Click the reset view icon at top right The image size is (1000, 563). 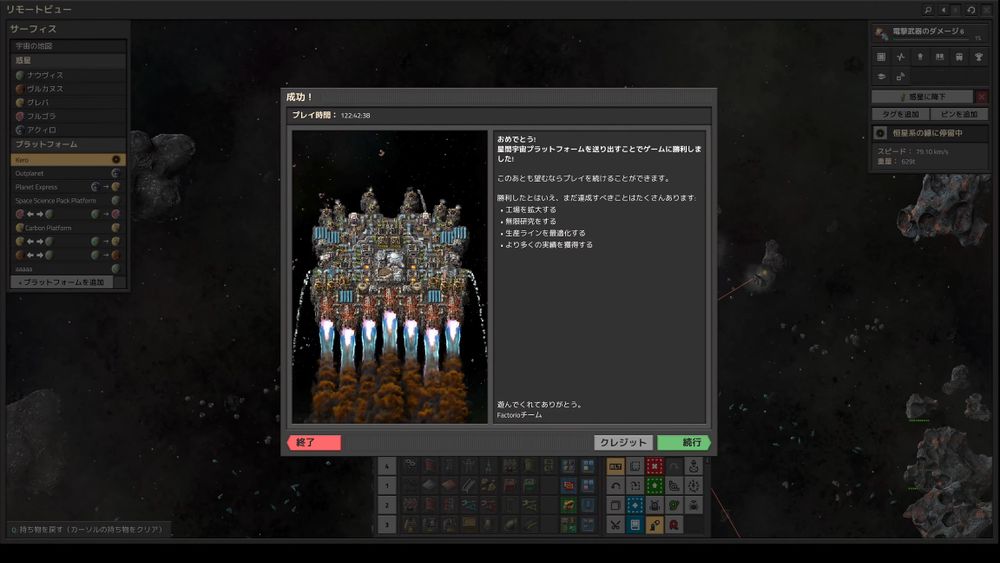[x=971, y=10]
